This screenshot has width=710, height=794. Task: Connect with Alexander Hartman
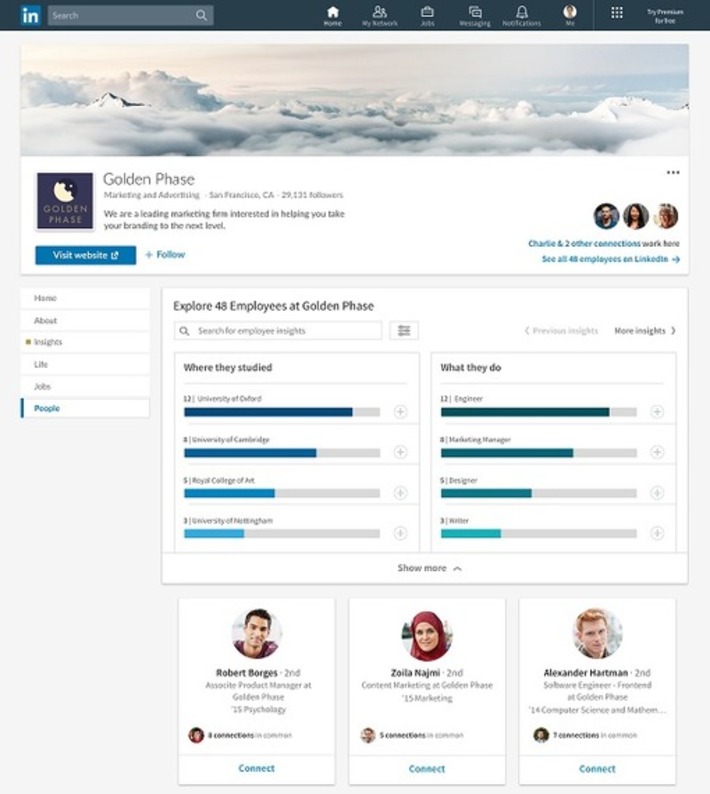(597, 769)
